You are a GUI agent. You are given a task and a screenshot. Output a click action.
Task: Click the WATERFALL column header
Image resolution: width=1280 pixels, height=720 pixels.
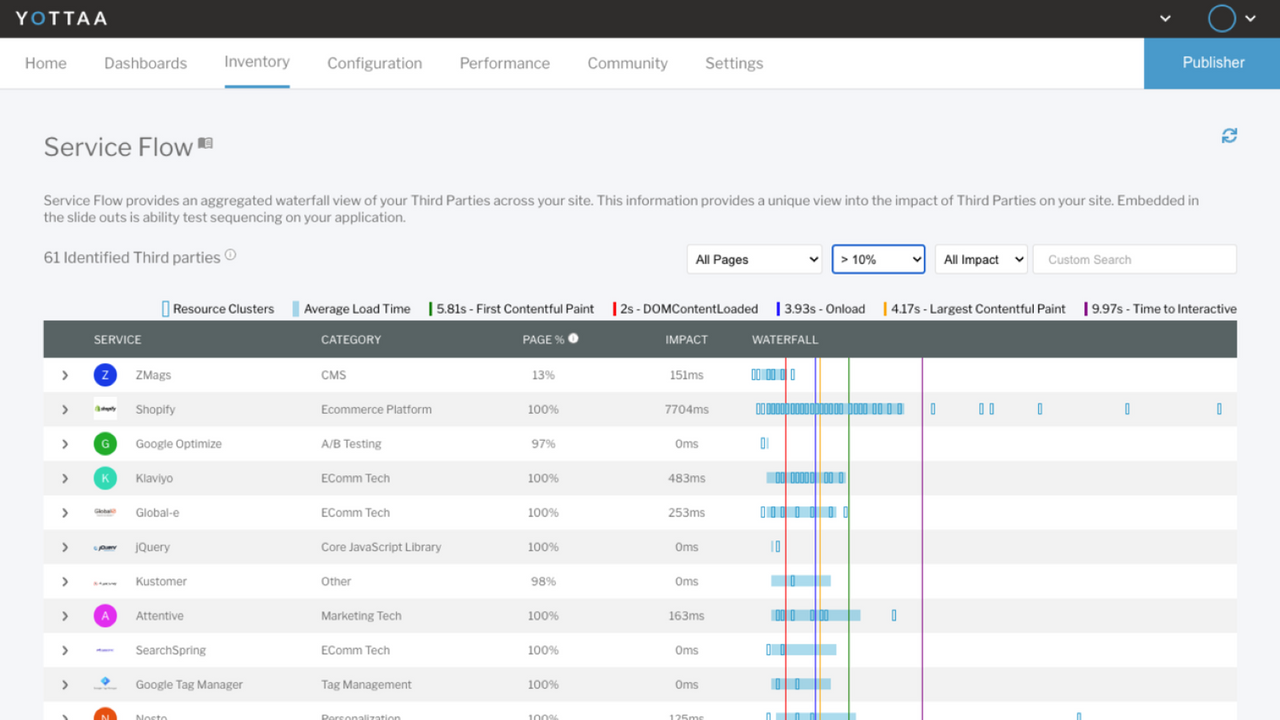[785, 340]
